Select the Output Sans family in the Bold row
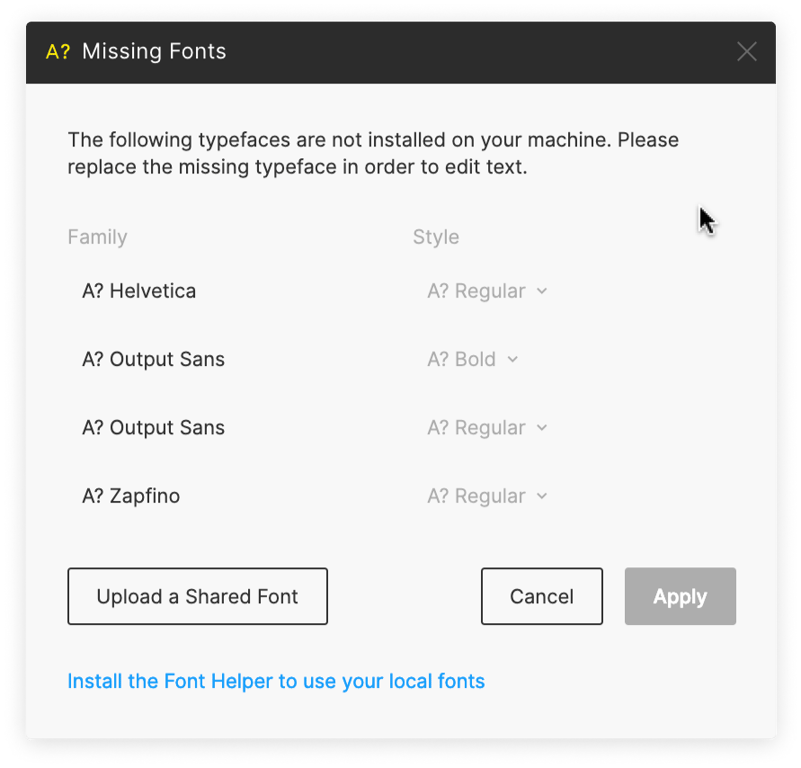 167,360
